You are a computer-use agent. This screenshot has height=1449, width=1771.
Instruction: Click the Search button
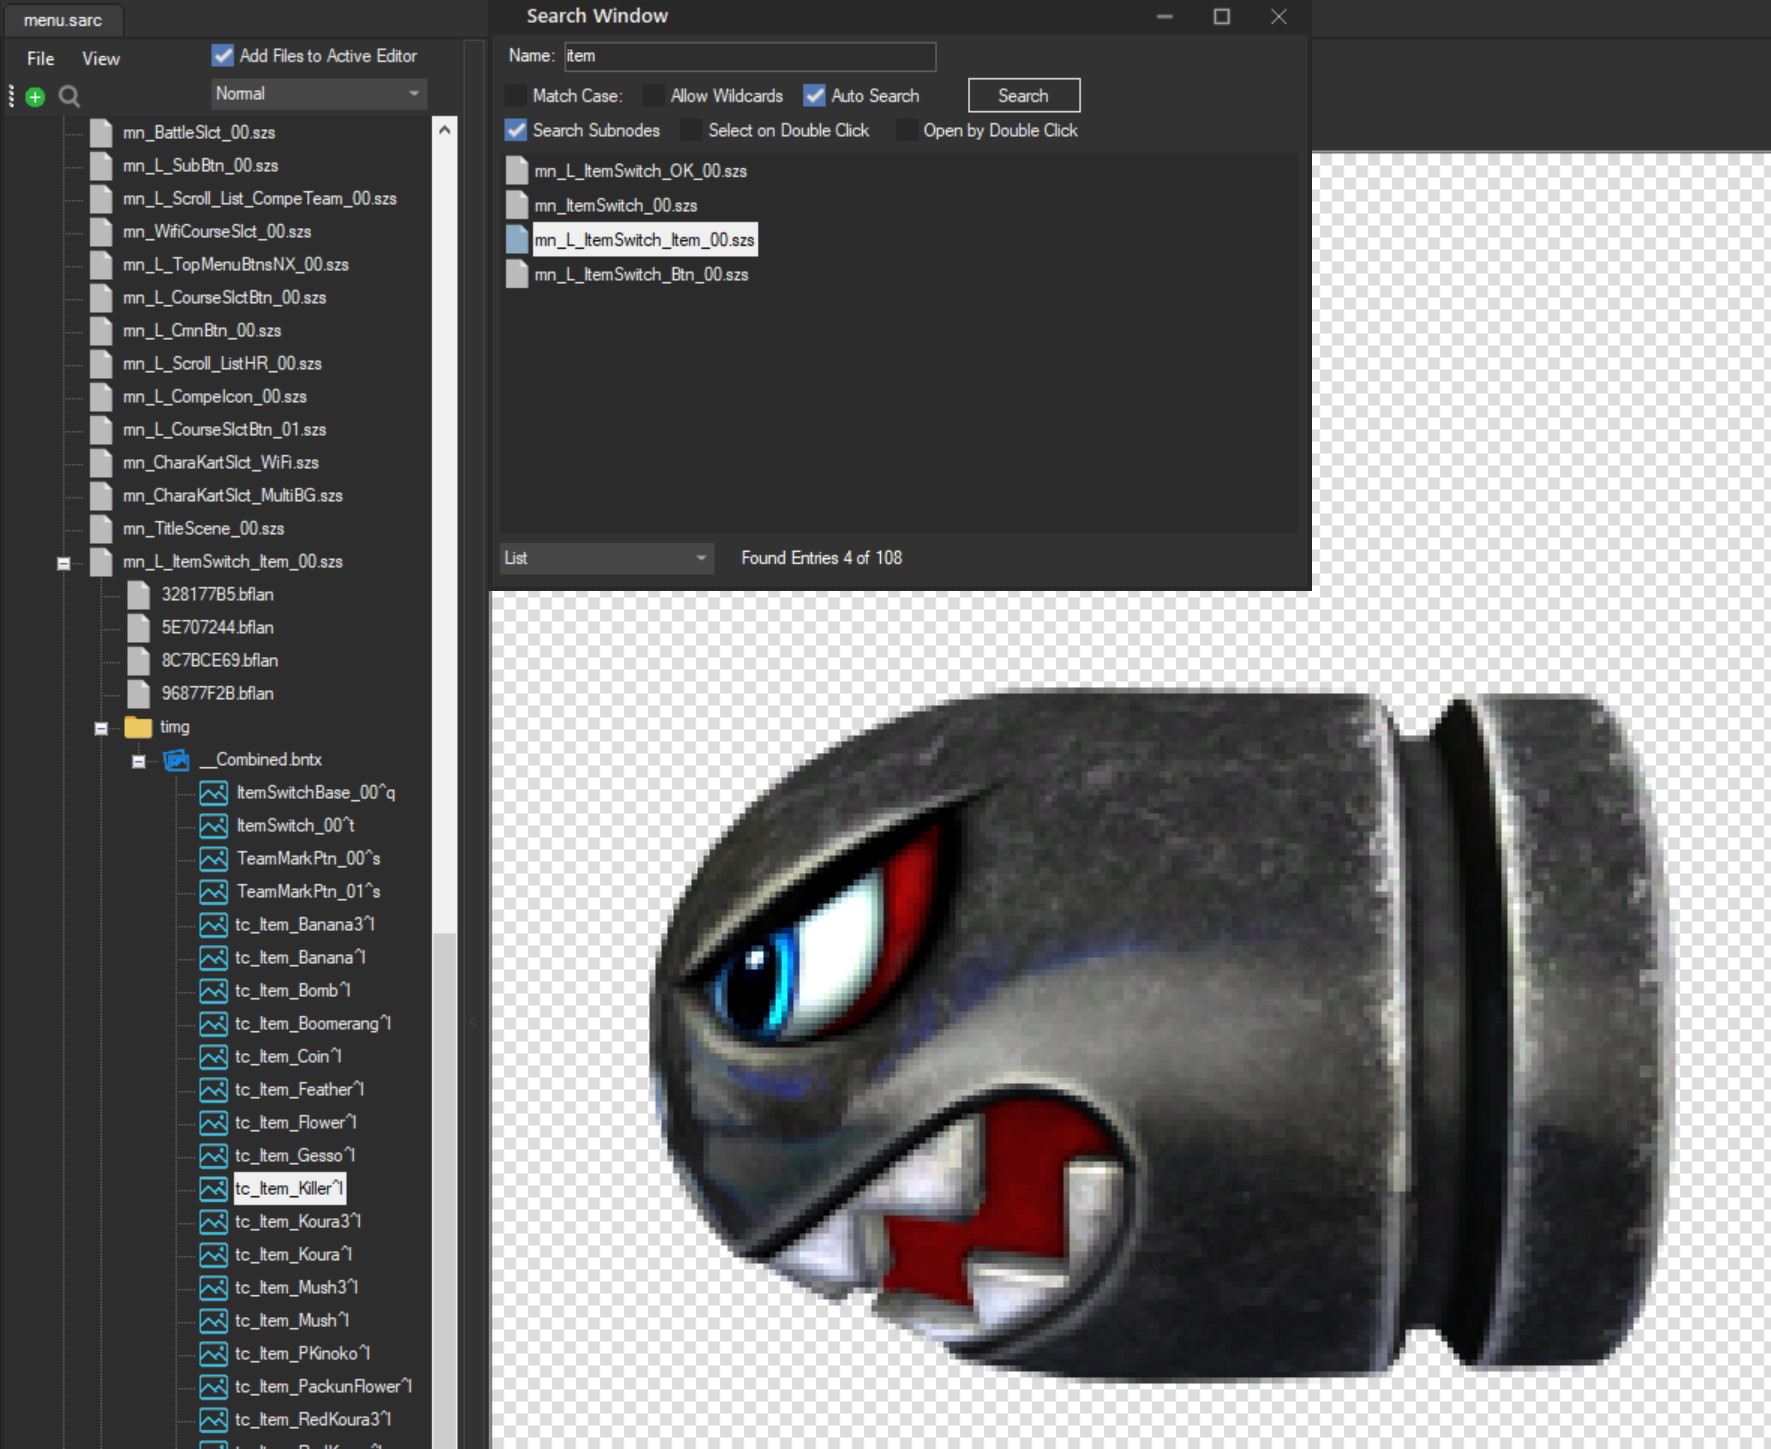(x=1023, y=95)
